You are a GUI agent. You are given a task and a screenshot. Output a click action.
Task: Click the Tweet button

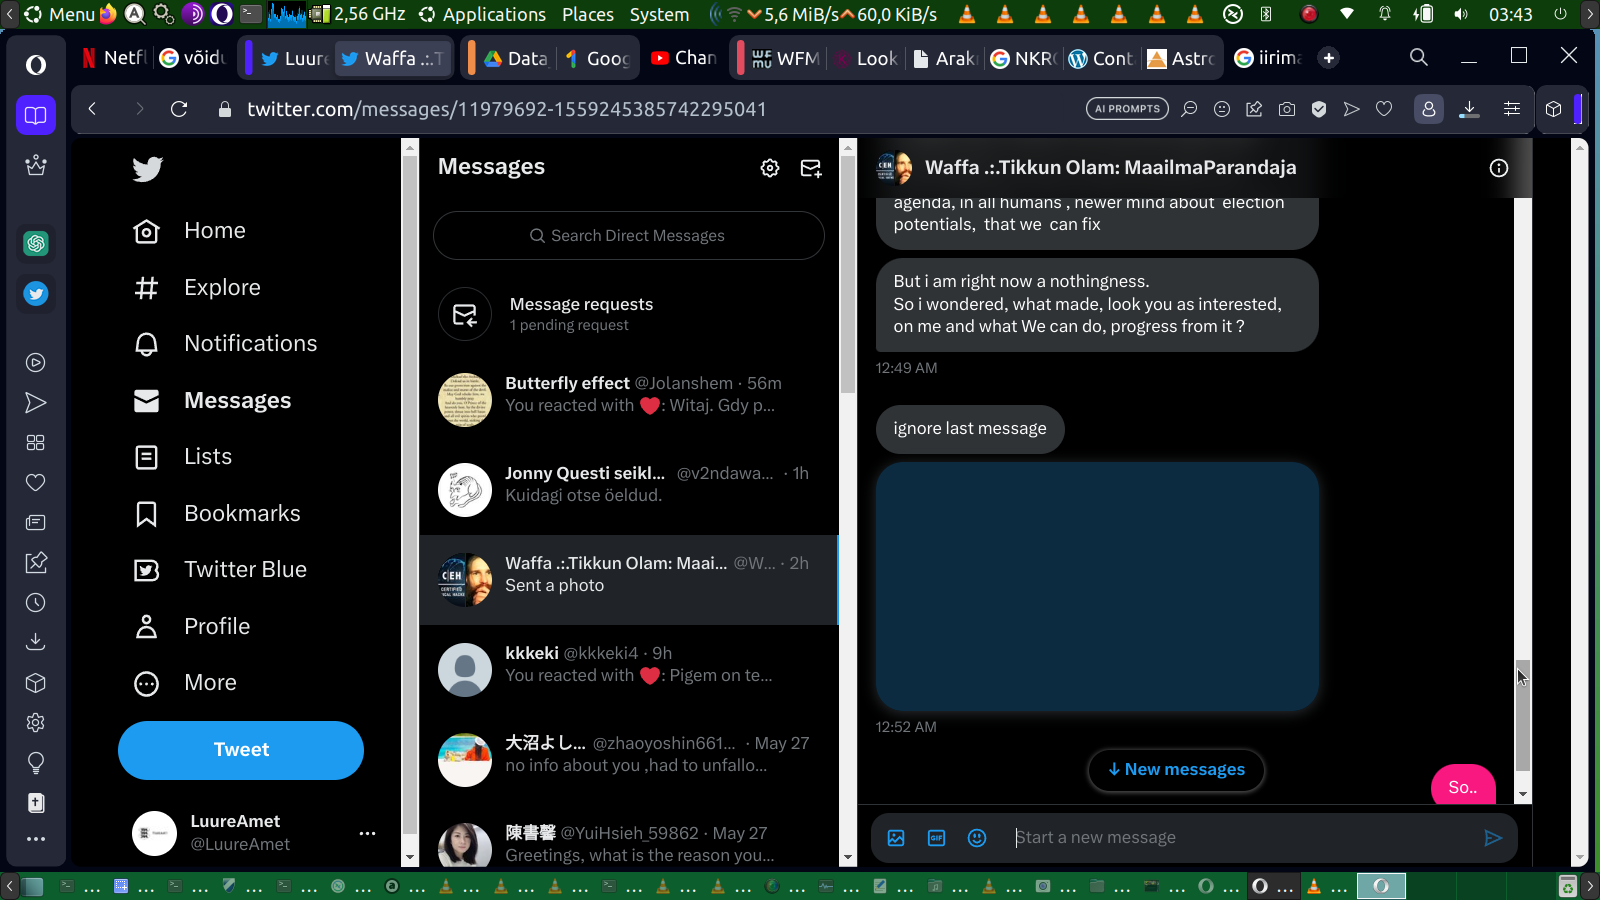(241, 750)
